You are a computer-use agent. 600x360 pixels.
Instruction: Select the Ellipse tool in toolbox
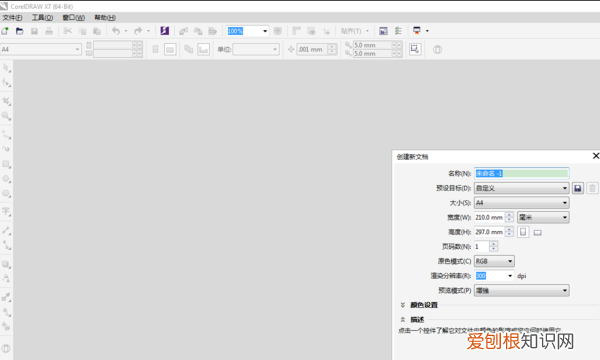(x=6, y=179)
